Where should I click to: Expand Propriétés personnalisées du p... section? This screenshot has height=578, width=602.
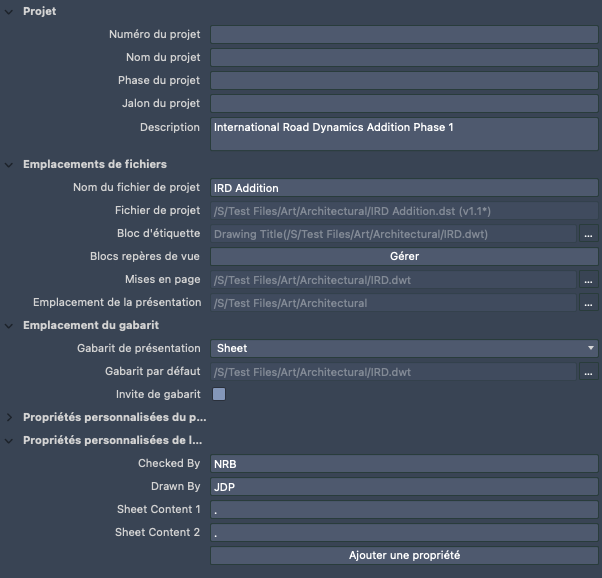click(10, 417)
